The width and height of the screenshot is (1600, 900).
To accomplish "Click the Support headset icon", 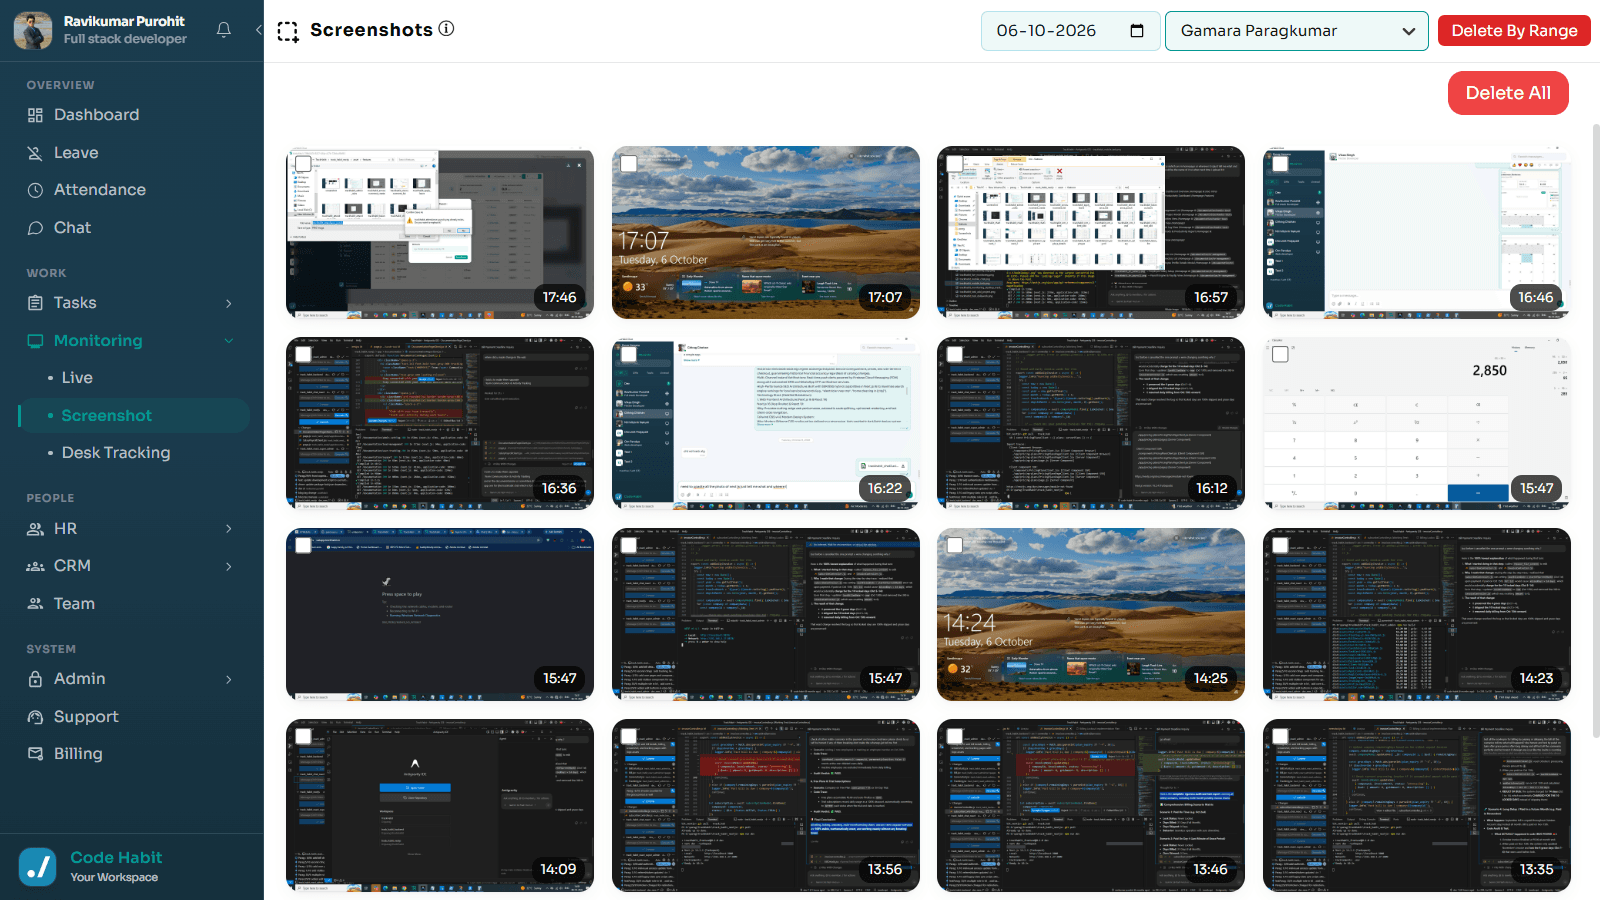I will pyautogui.click(x=35, y=717).
